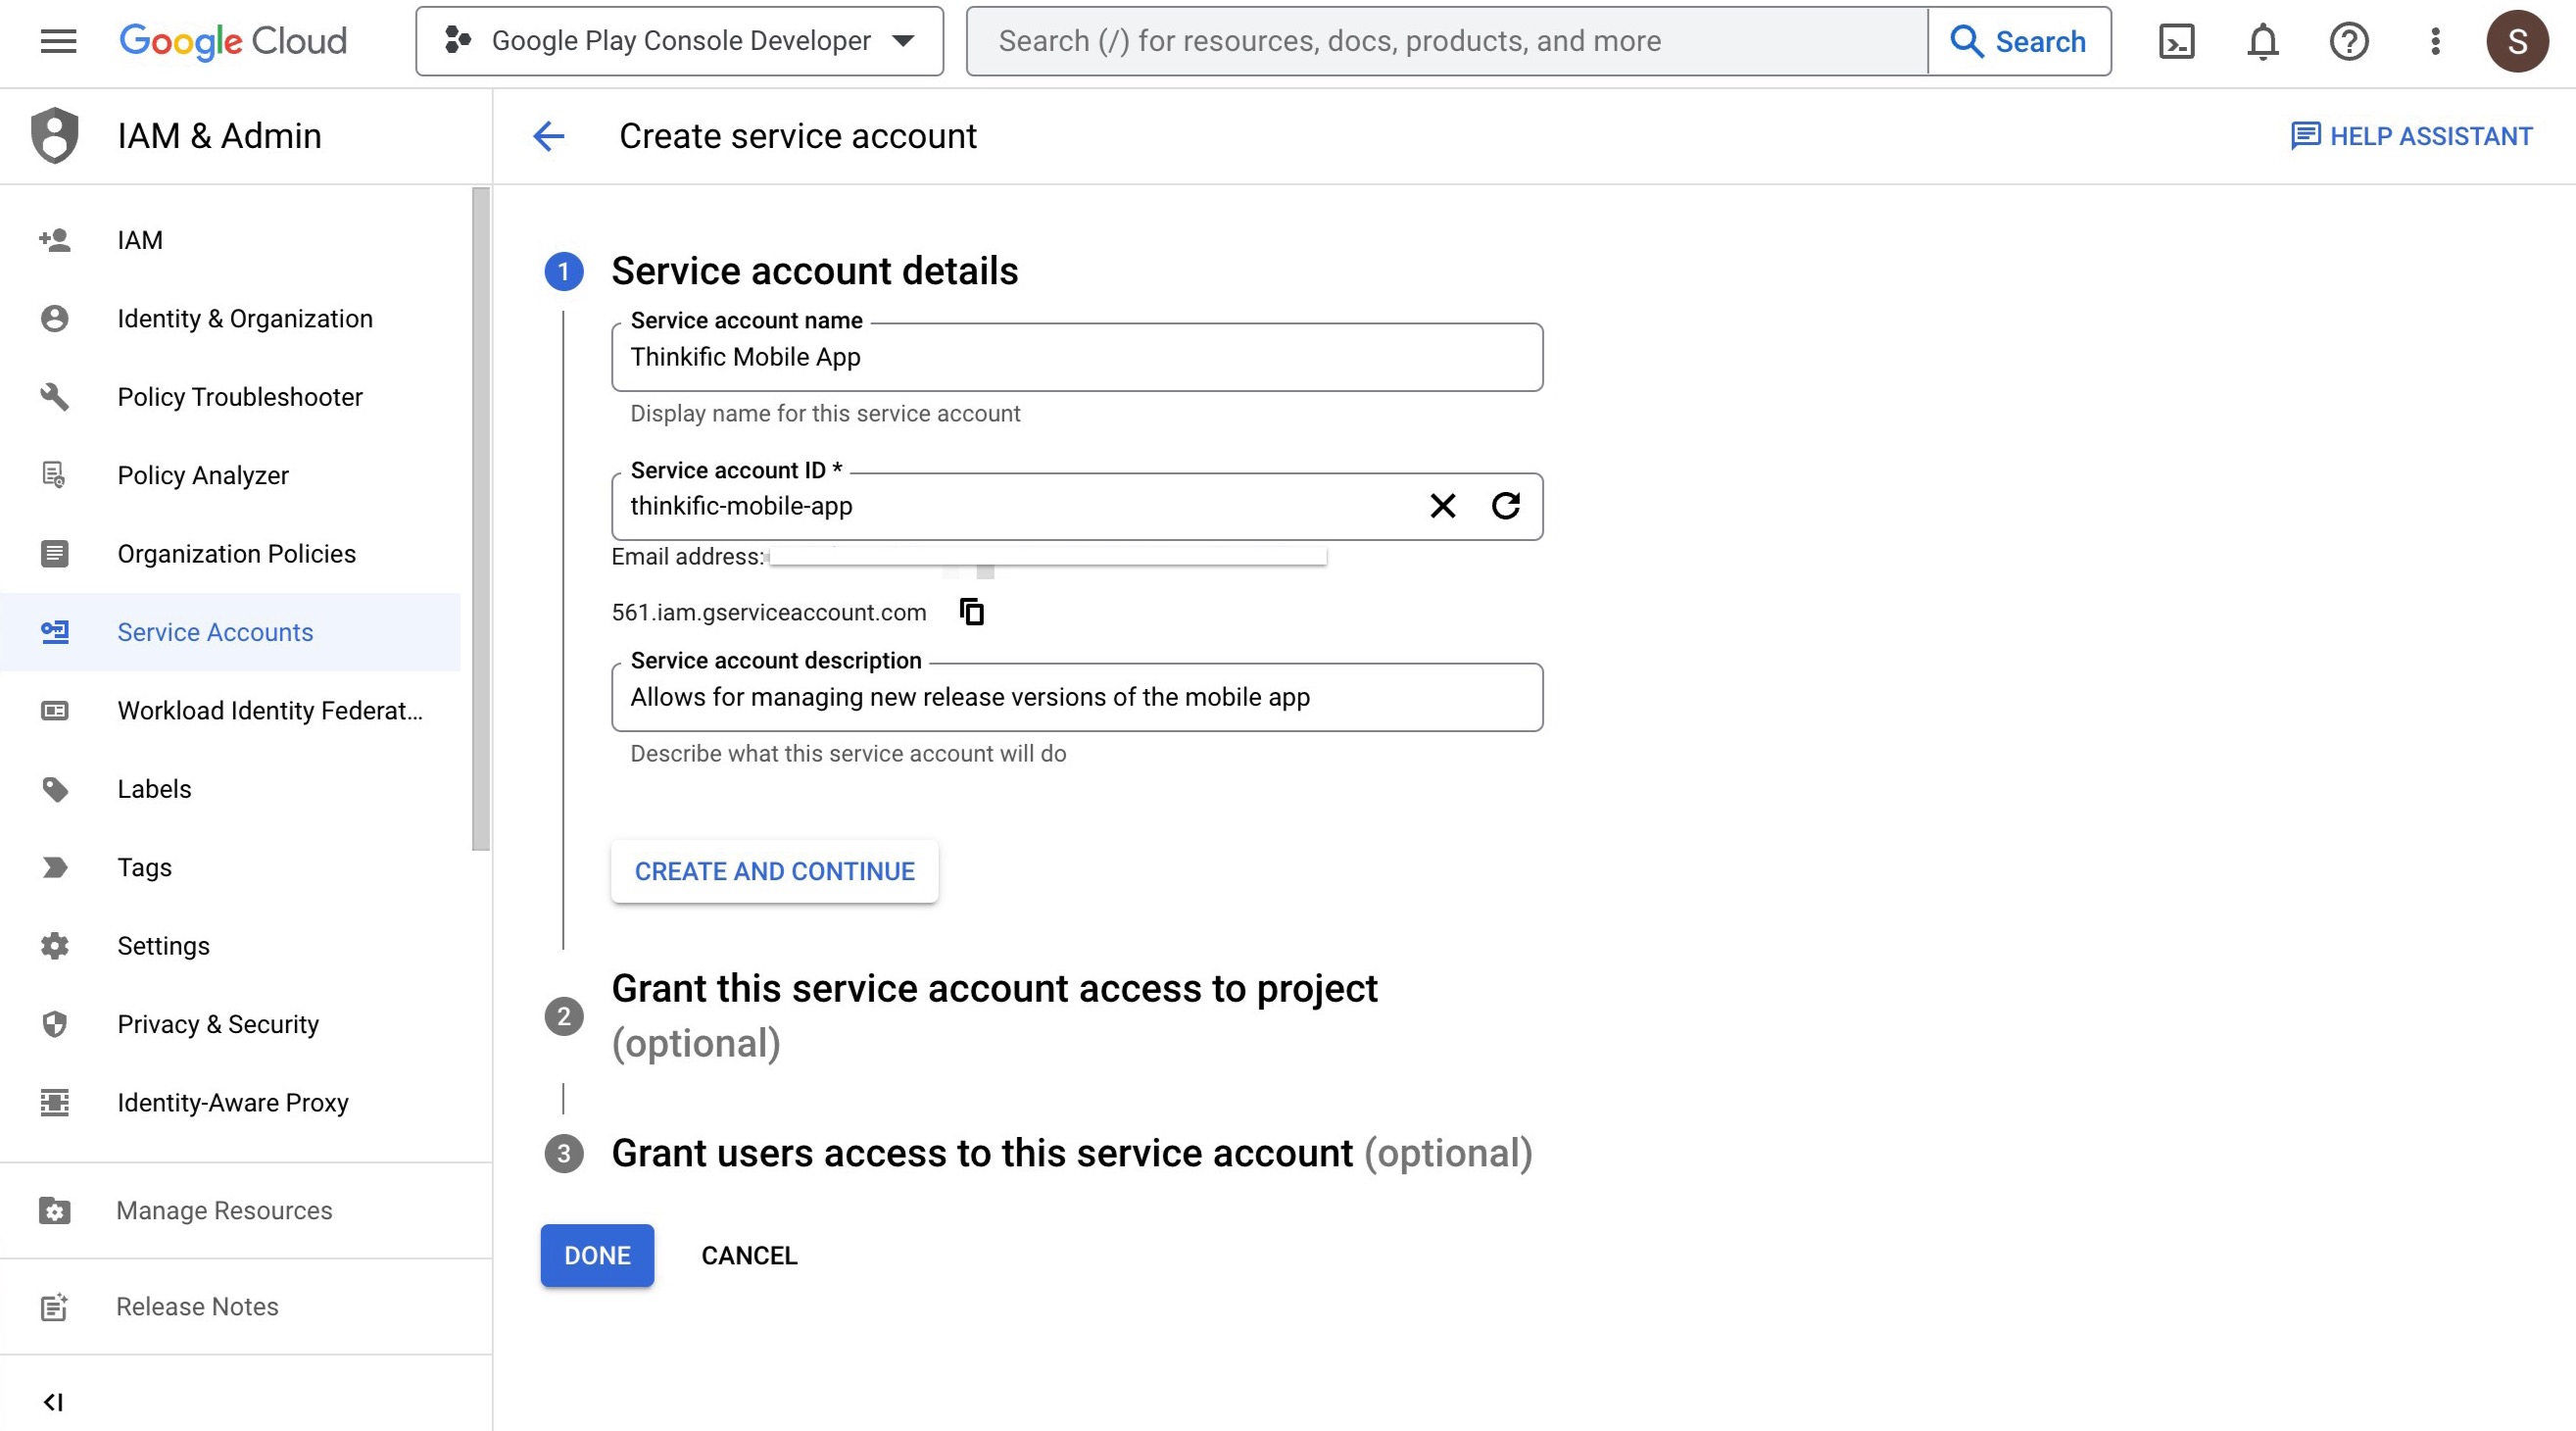This screenshot has width=2576, height=1431.
Task: Open the Google Play Console Developer project picker
Action: pyautogui.click(x=680, y=41)
